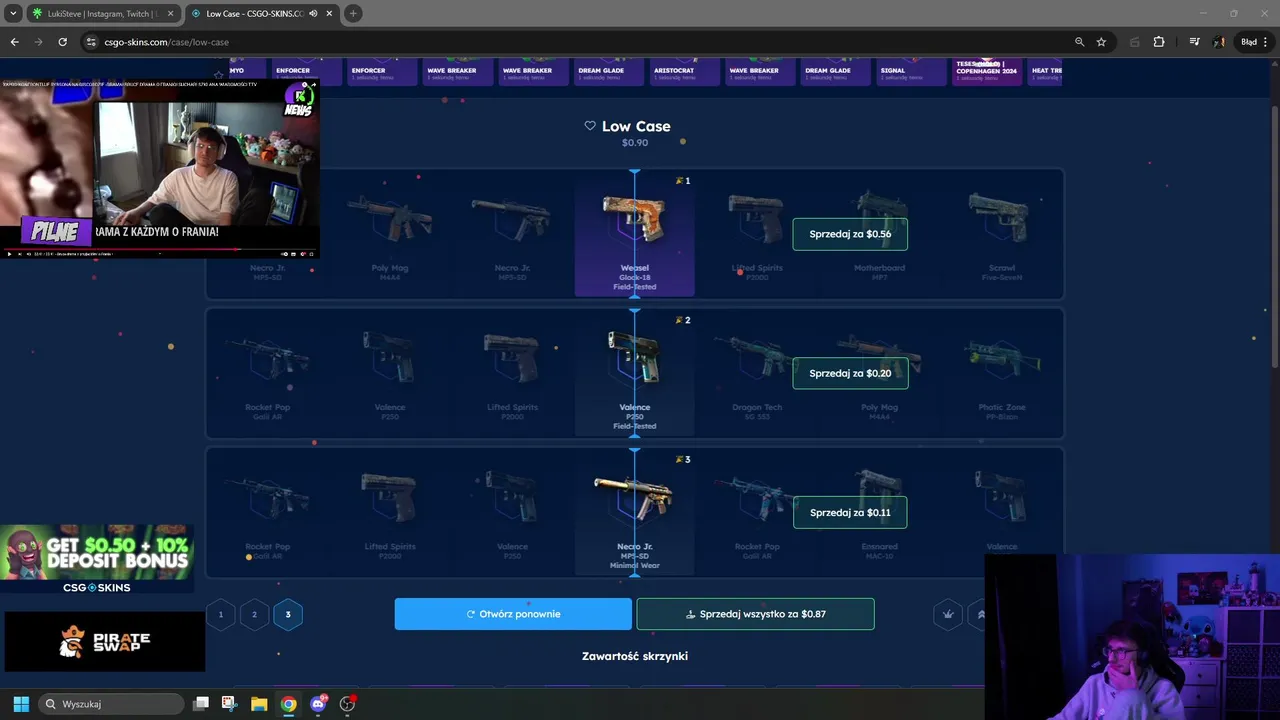Click the browser back arrow
1280x720 pixels.
tap(14, 42)
